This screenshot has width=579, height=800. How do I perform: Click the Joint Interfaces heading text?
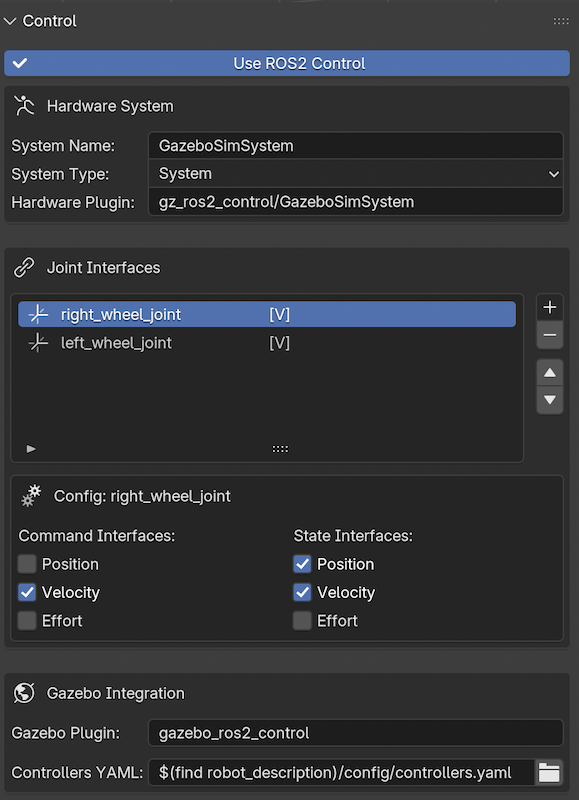pyautogui.click(x=104, y=268)
